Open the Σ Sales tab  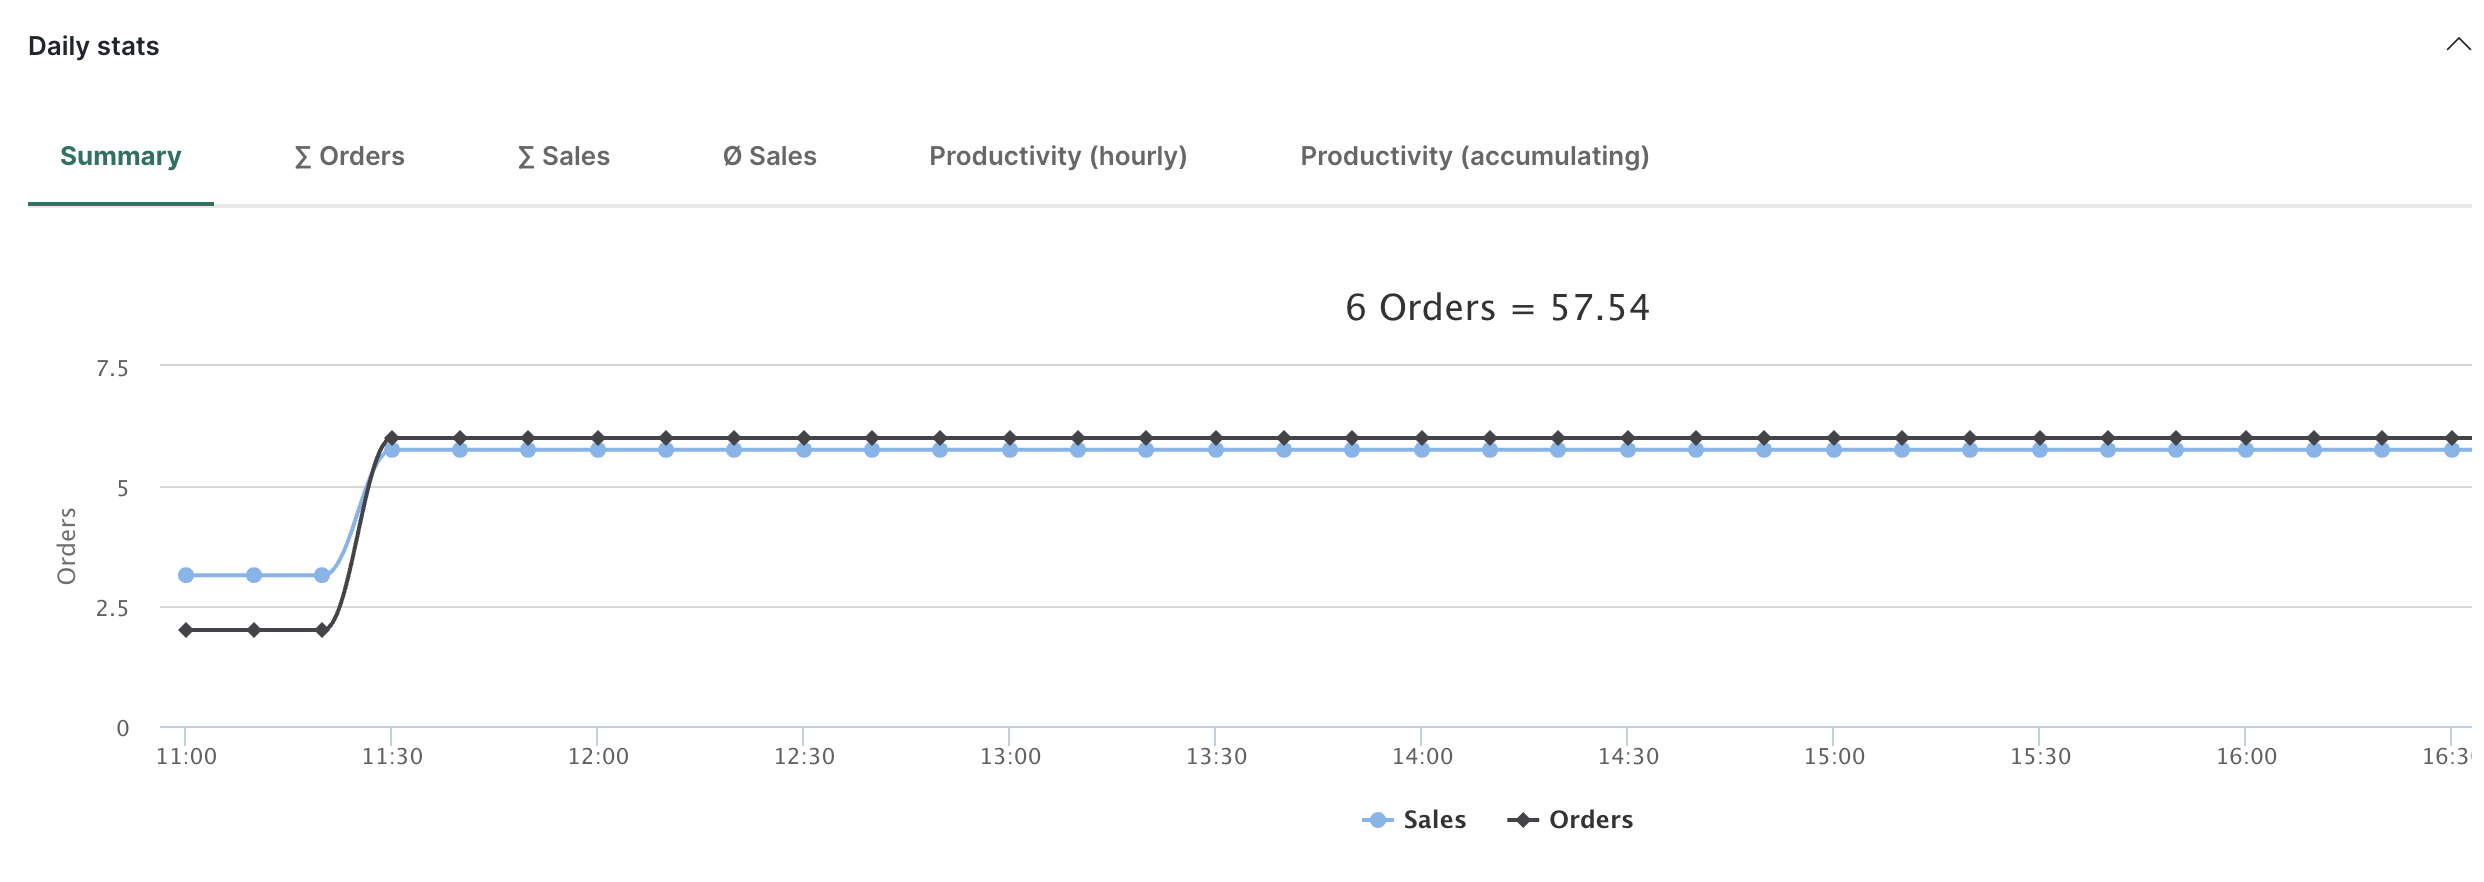(563, 157)
